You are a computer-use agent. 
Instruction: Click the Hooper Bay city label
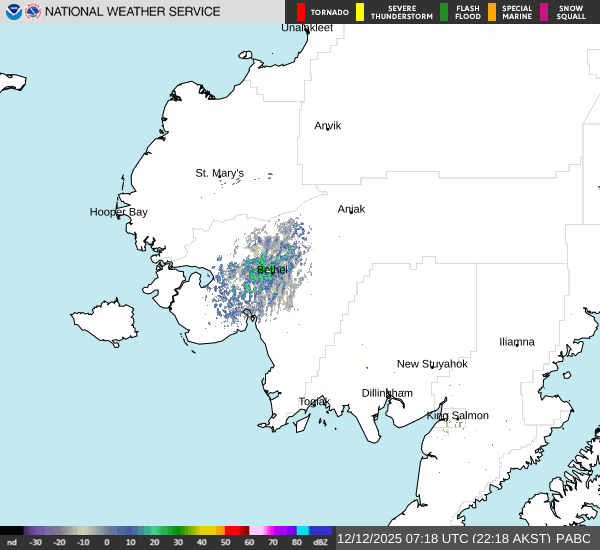118,212
